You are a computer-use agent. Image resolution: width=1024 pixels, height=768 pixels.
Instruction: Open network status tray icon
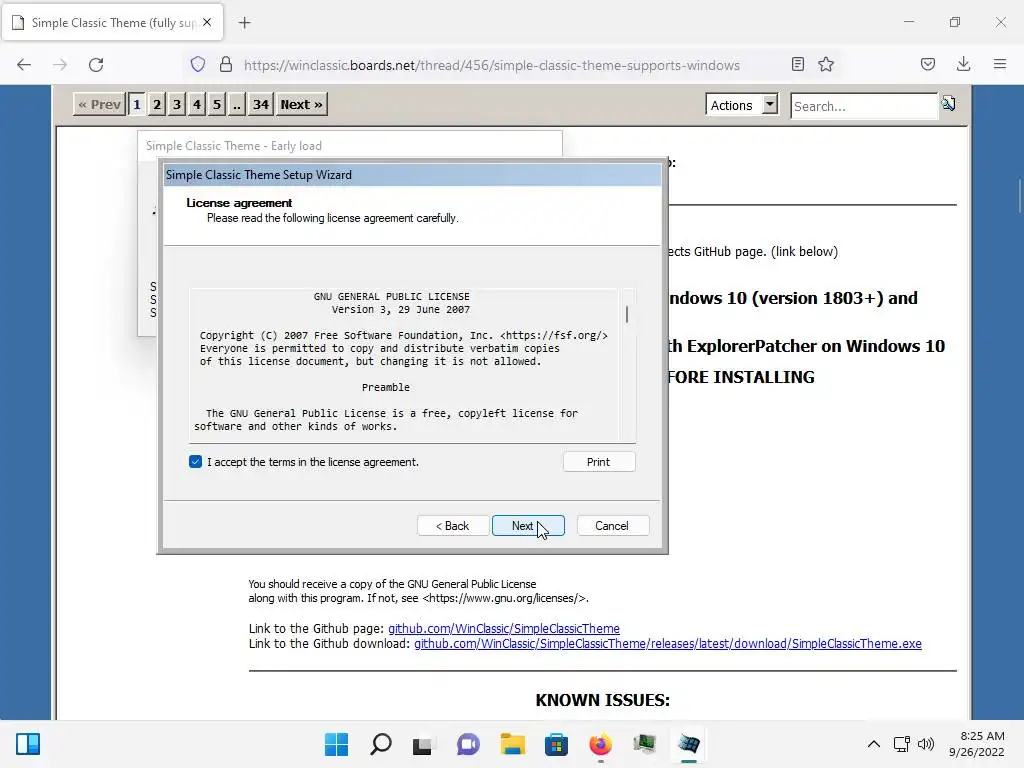(x=902, y=744)
